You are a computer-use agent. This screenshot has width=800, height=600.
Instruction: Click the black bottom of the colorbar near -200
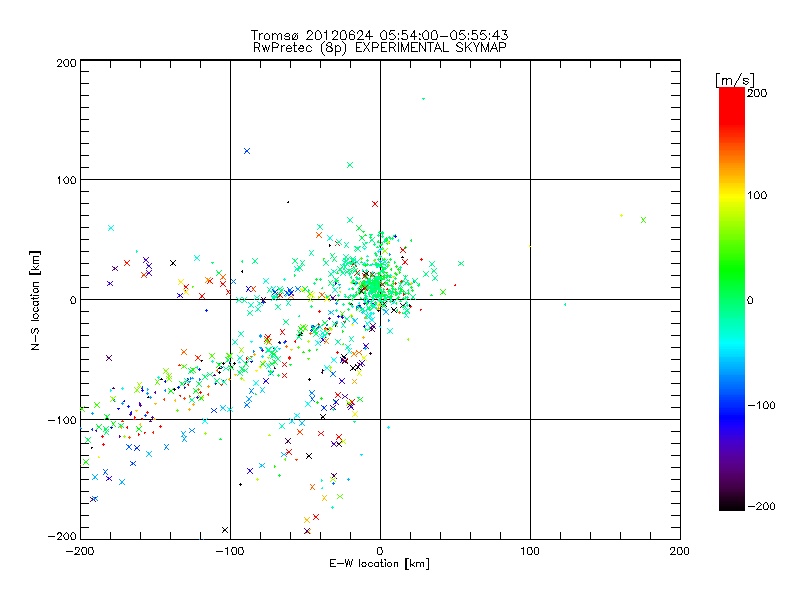coord(732,504)
